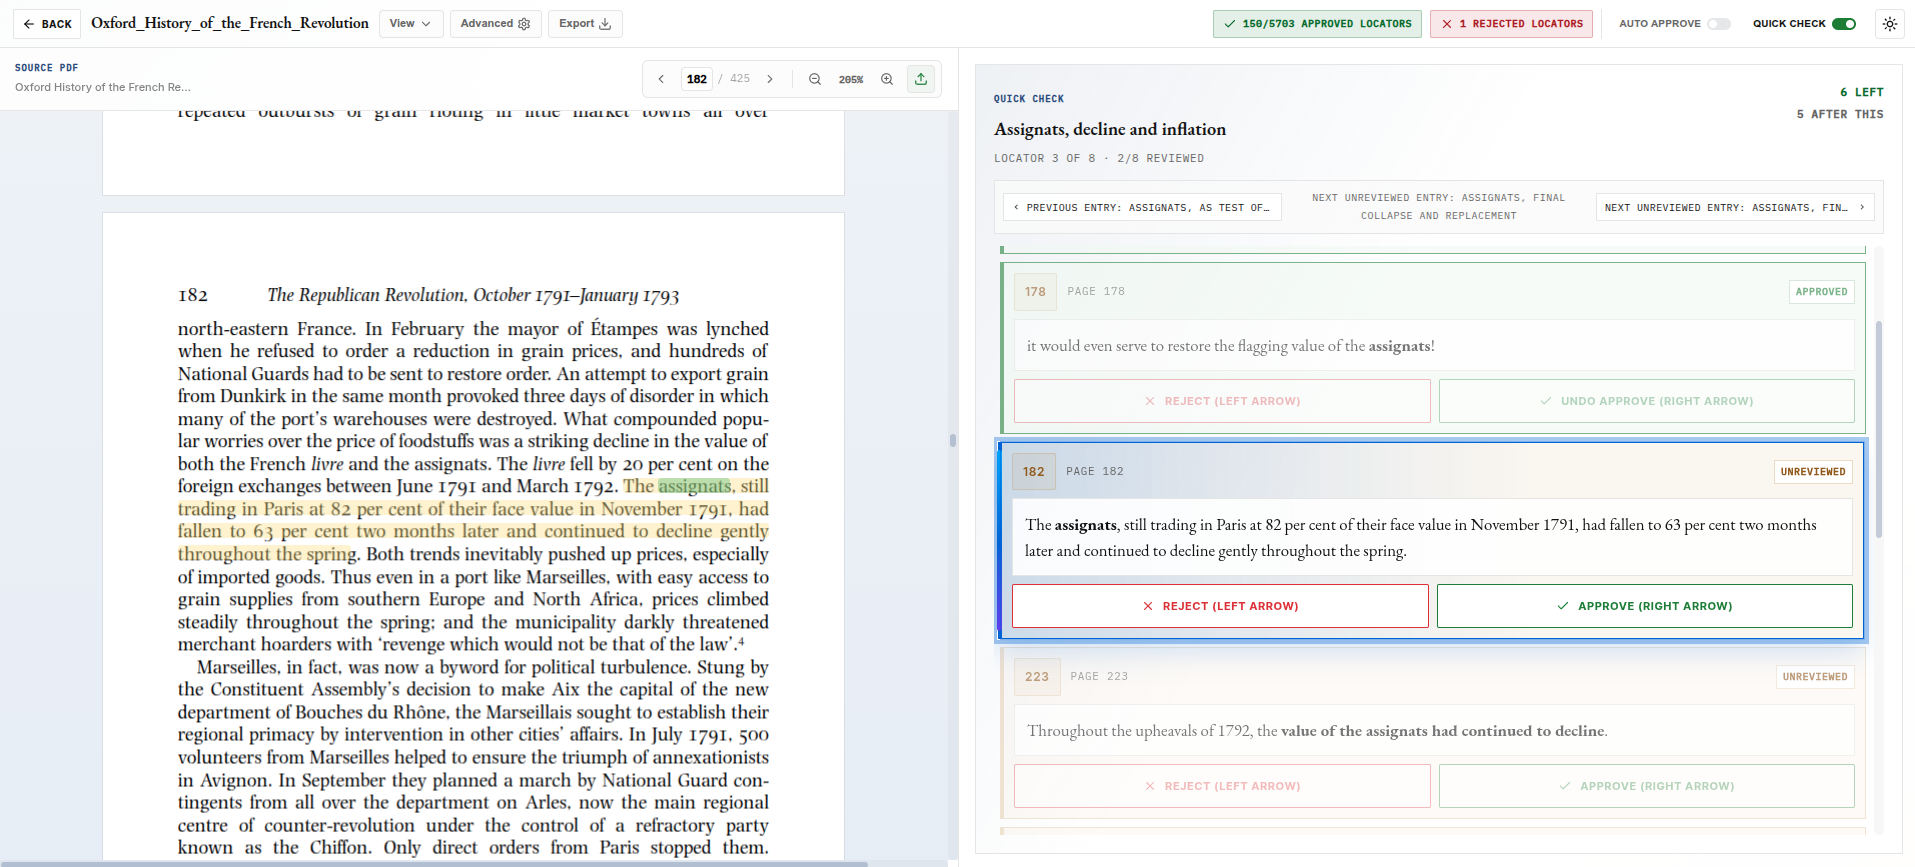This screenshot has width=1915, height=867.
Task: Click the UNREVIEWED badge on page 223 card
Action: [1815, 677]
